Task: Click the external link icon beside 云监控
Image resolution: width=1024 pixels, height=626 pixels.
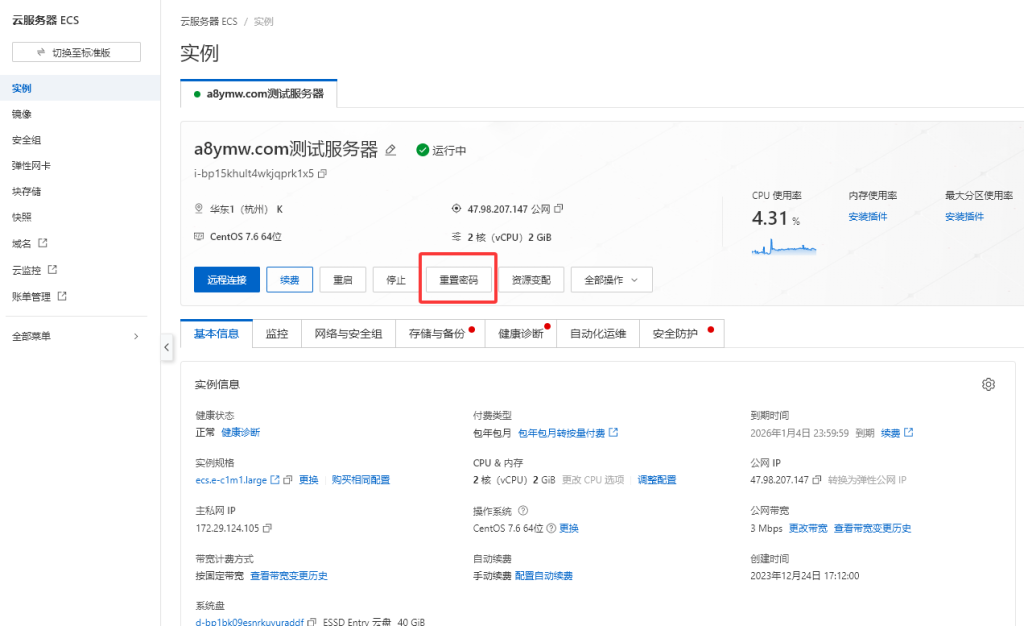Action: tap(53, 270)
